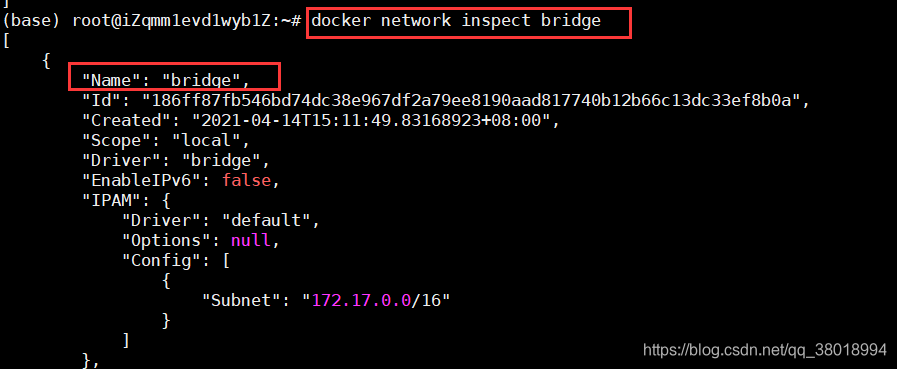
Task: Click the Created timestamp value
Action: pyautogui.click(x=371, y=121)
